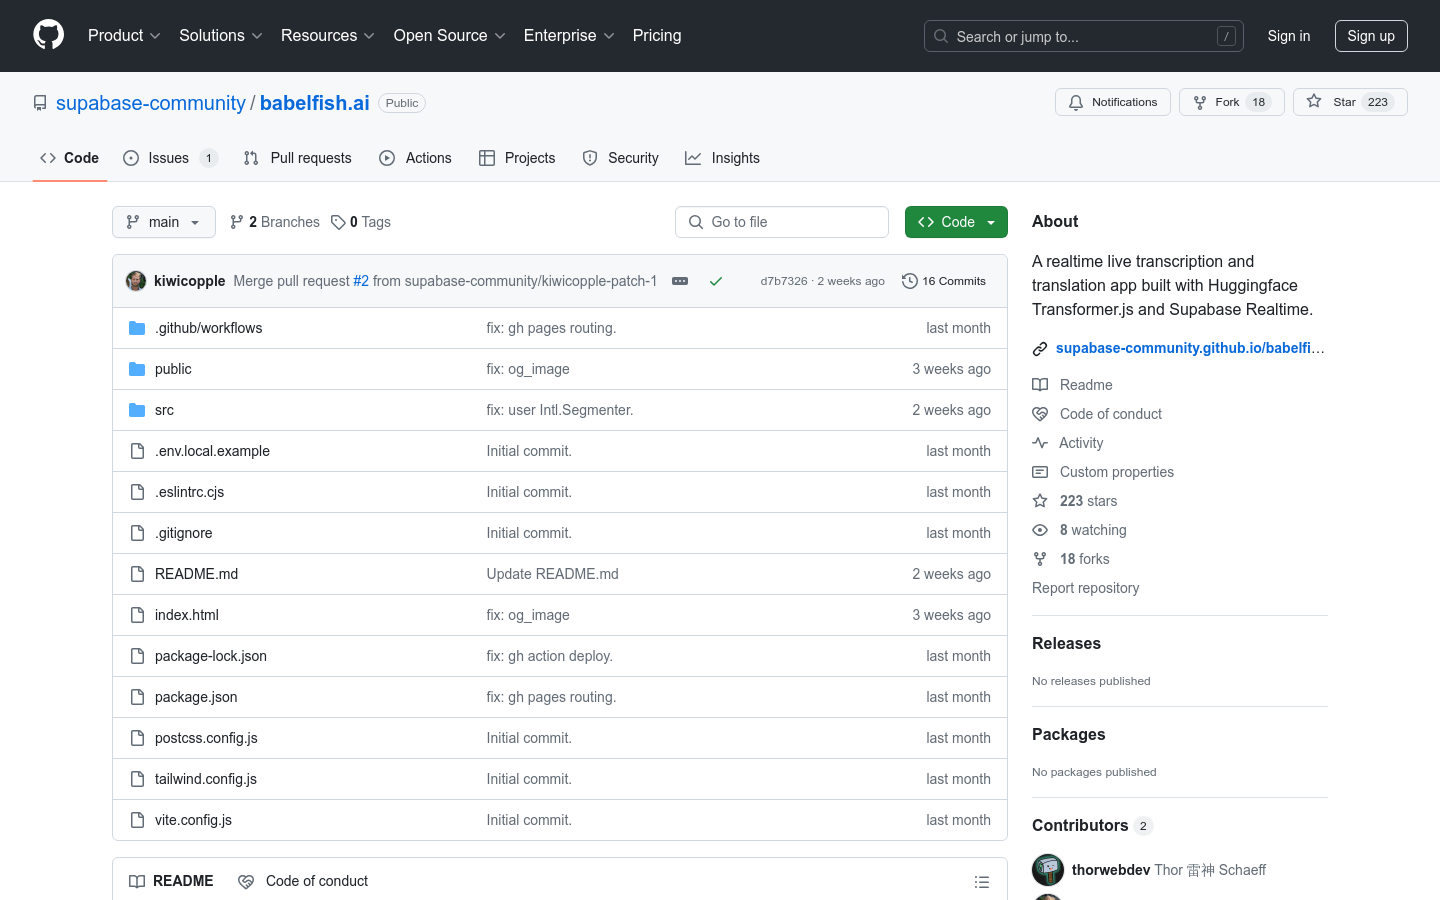
Task: Click the Sign up button
Action: tap(1371, 36)
